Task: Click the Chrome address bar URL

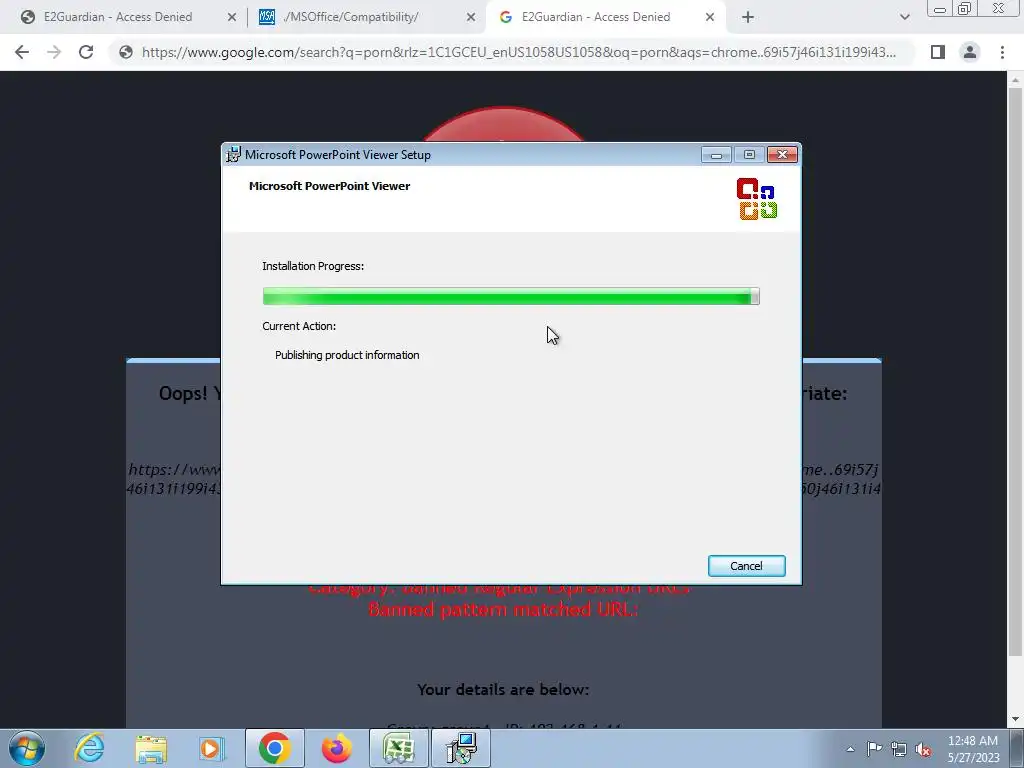Action: click(x=519, y=52)
